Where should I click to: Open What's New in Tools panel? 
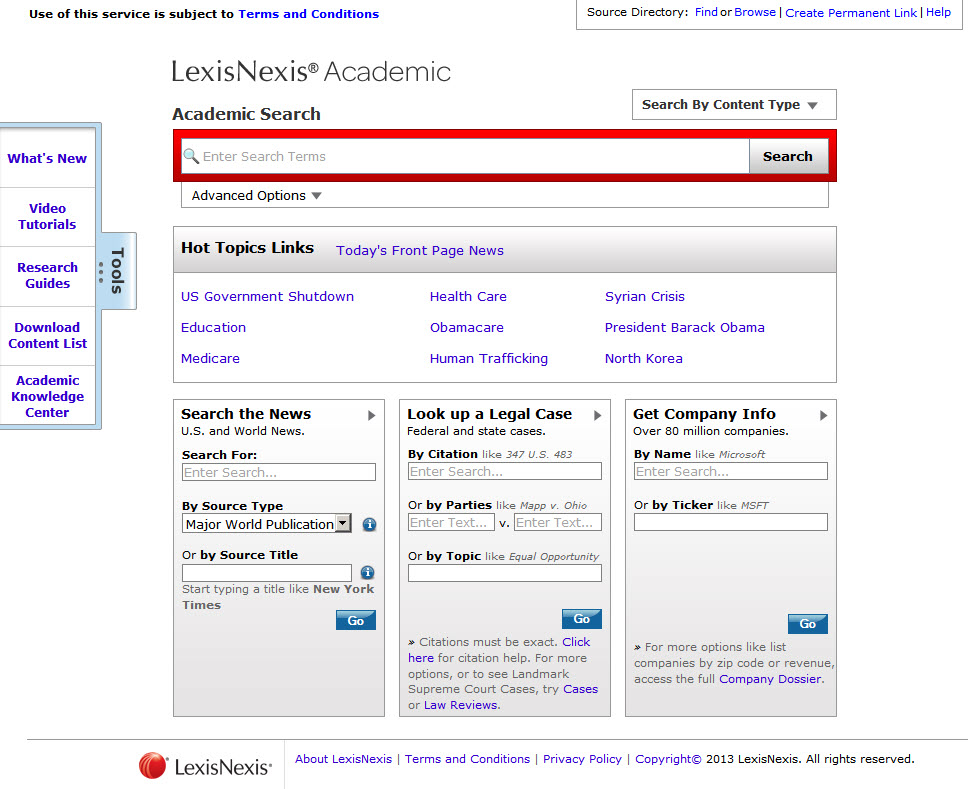[x=47, y=158]
